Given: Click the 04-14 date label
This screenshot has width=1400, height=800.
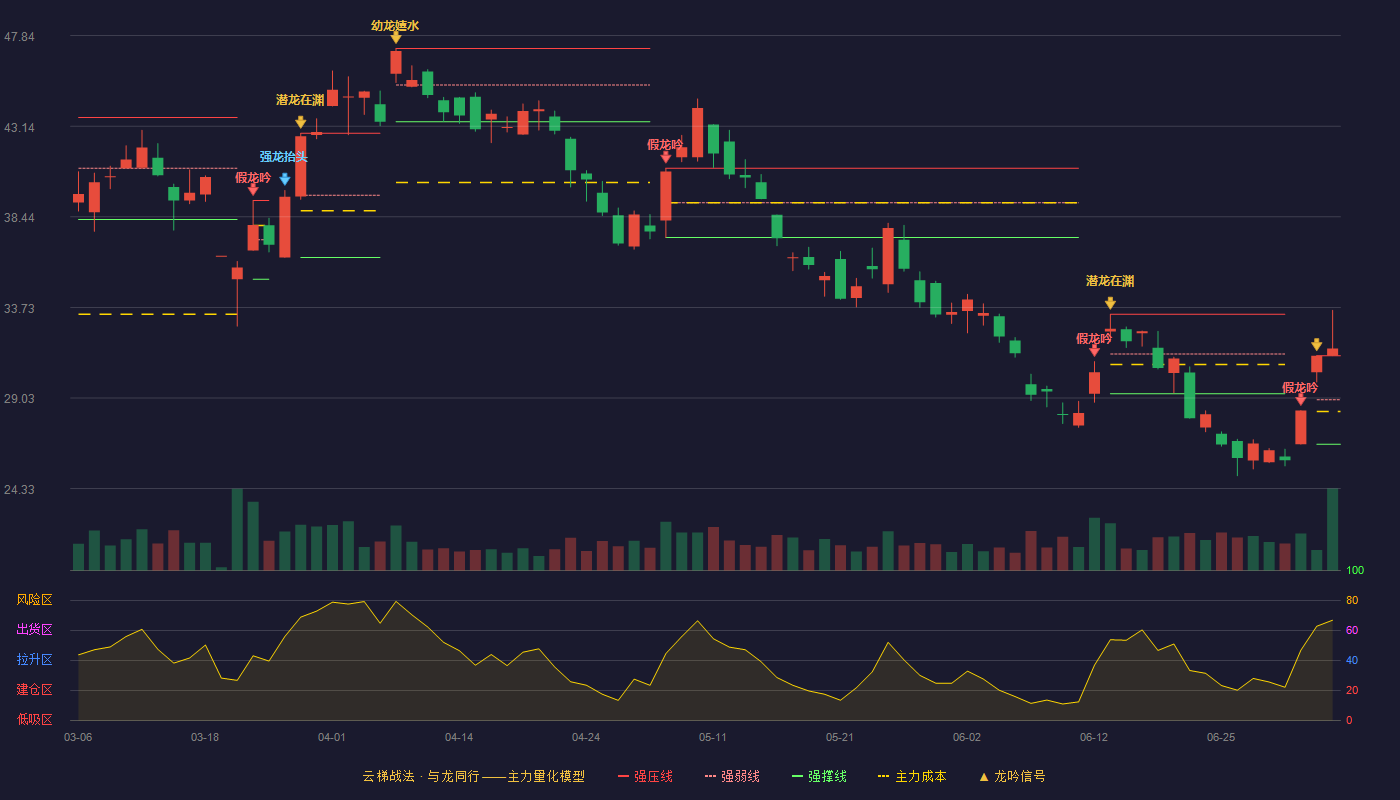Looking at the screenshot, I should [x=459, y=737].
